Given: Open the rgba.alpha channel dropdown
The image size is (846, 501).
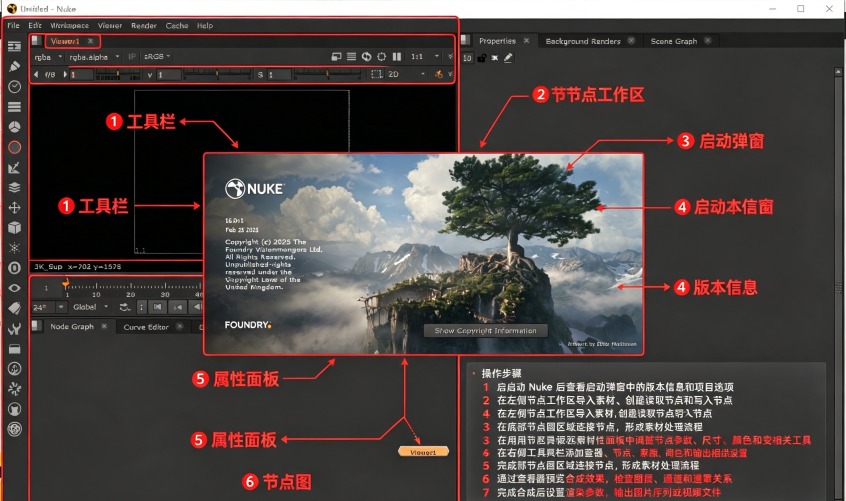Looking at the screenshot, I should point(94,57).
